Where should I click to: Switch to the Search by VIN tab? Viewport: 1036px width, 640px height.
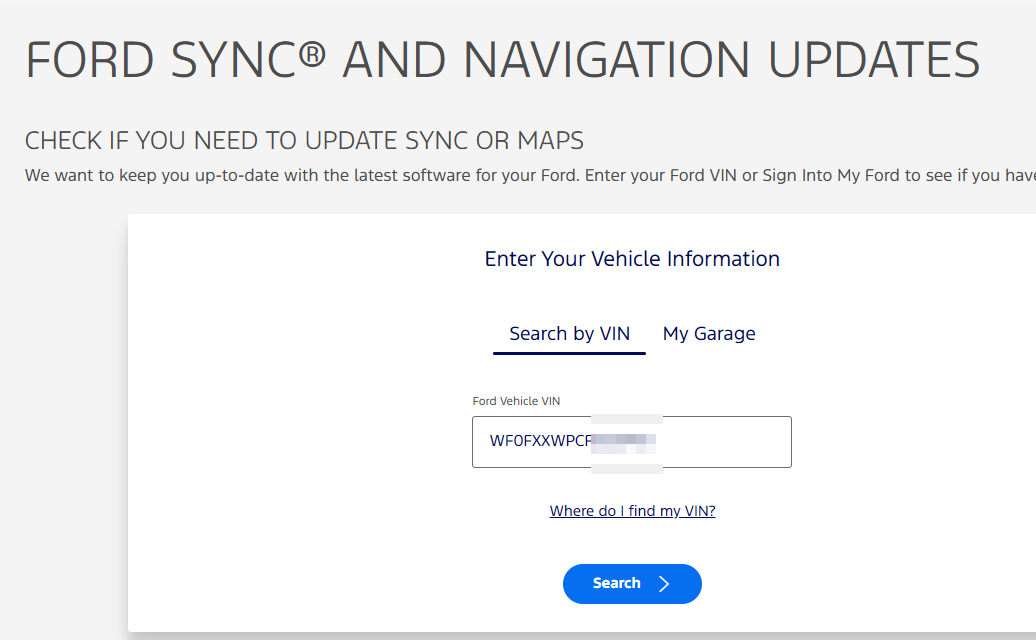coord(569,334)
